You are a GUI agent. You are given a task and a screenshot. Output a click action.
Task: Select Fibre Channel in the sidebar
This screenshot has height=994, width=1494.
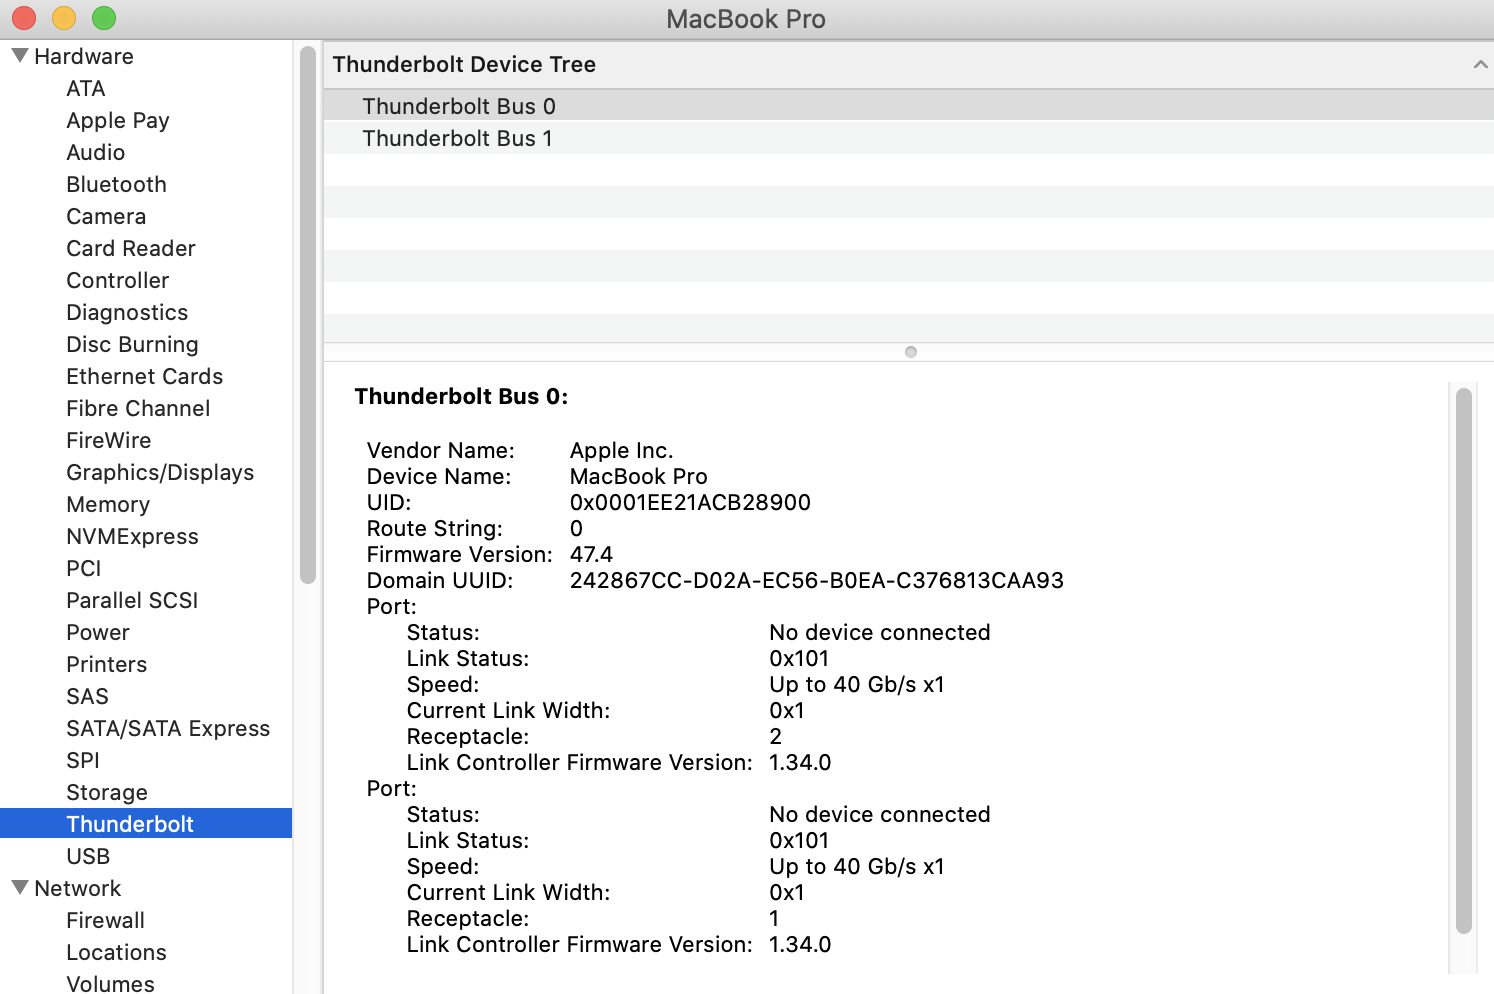point(138,408)
